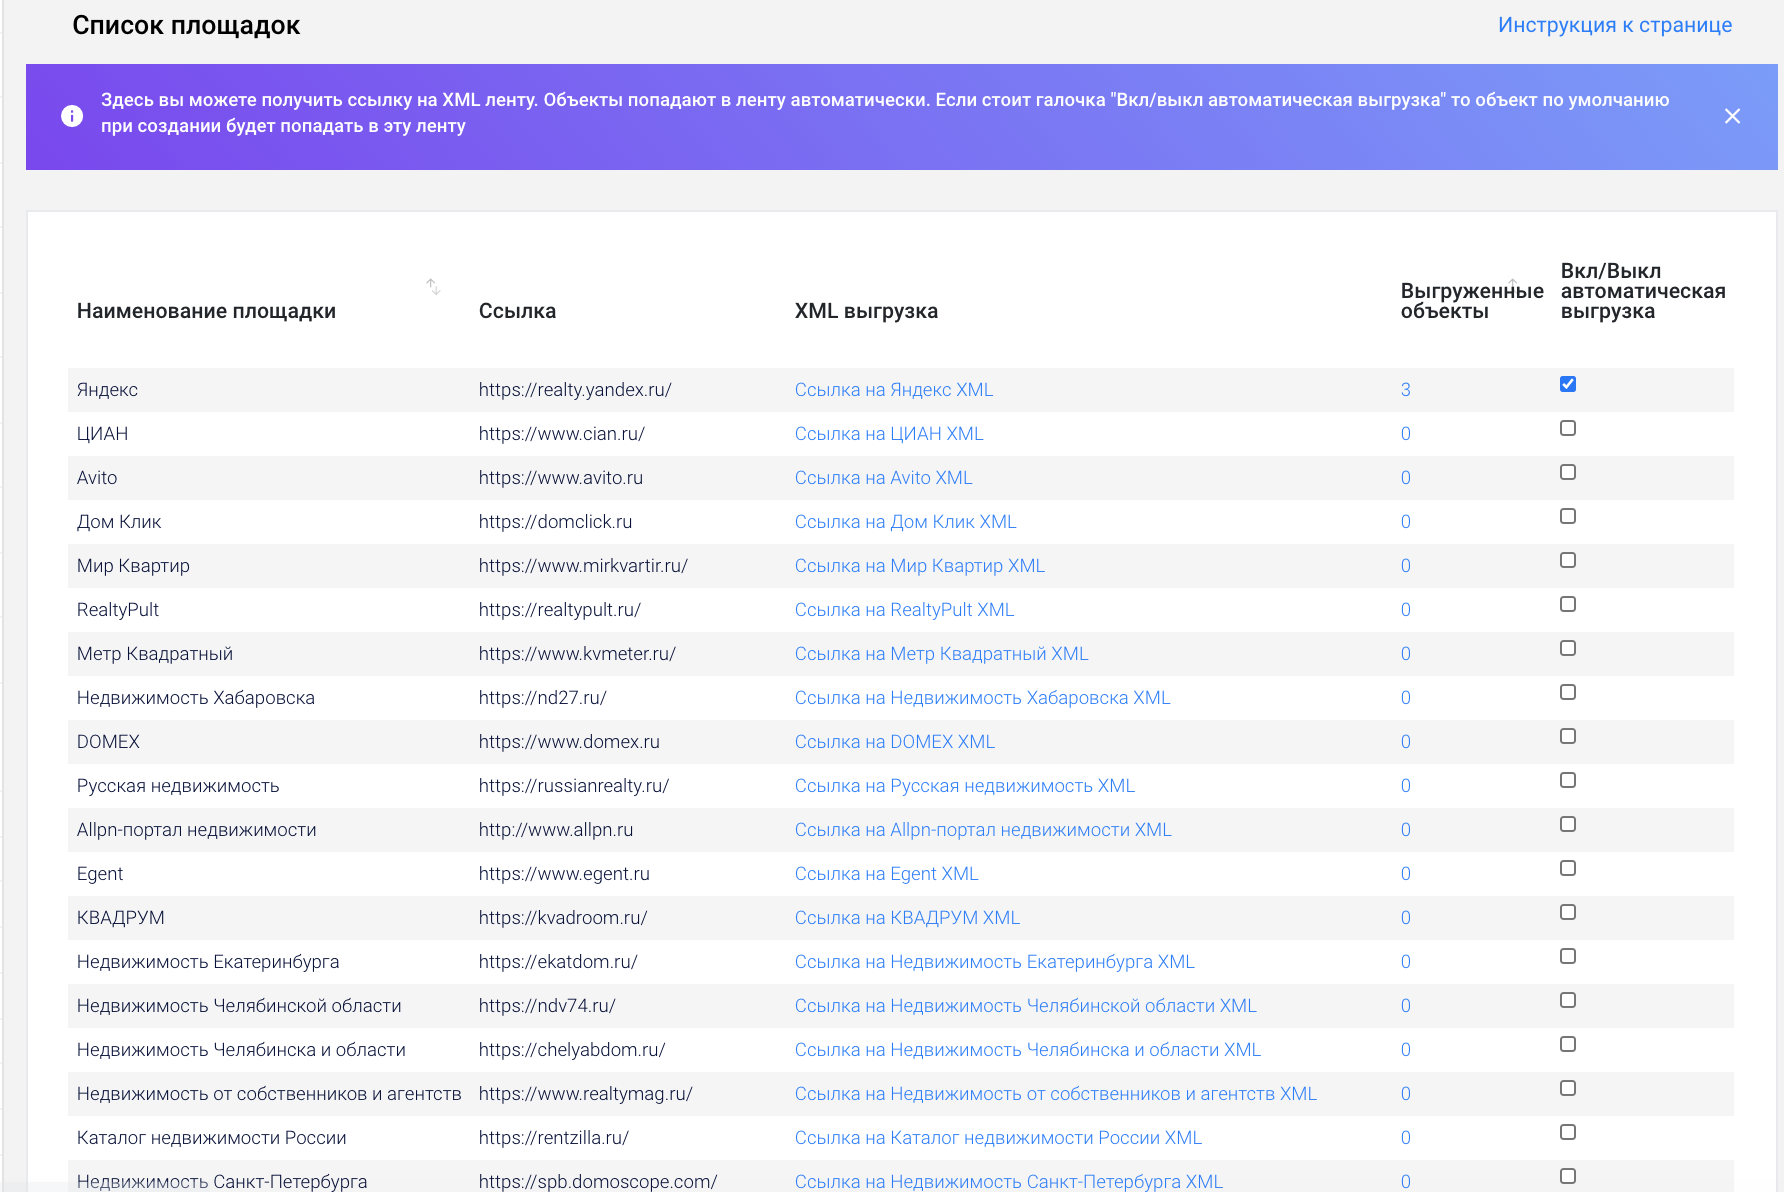Tick the checkbox for Недвижимость Челябинской области
The image size is (1784, 1192).
pyautogui.click(x=1568, y=1000)
